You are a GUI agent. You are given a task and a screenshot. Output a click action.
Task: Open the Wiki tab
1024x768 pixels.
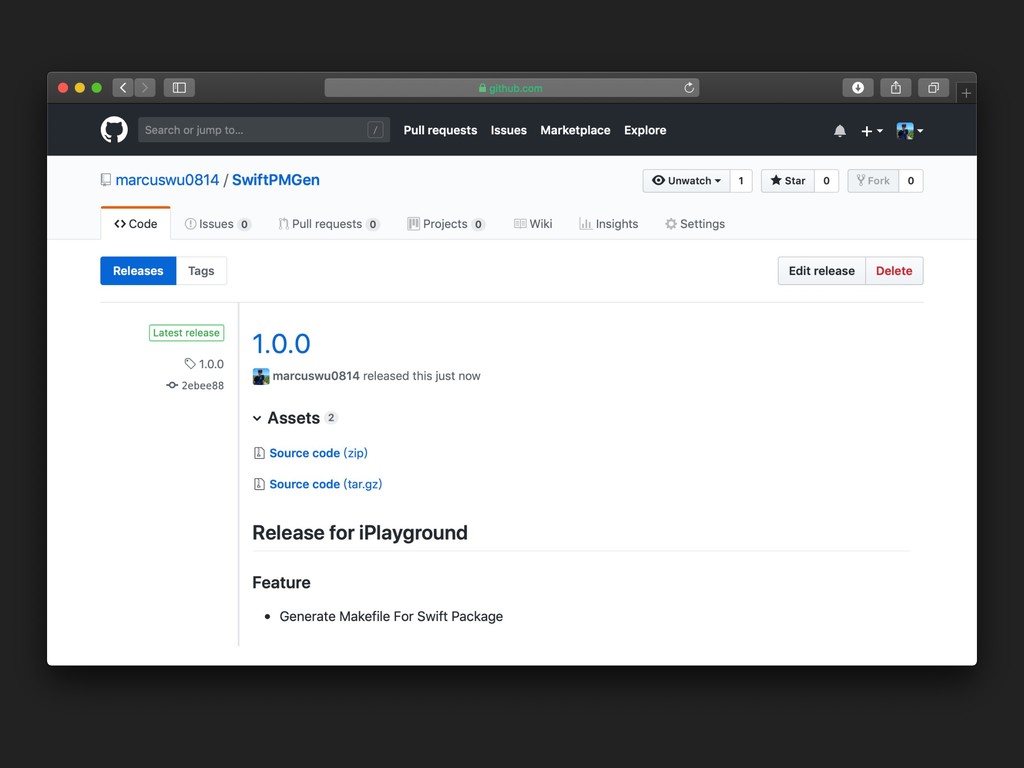point(533,224)
